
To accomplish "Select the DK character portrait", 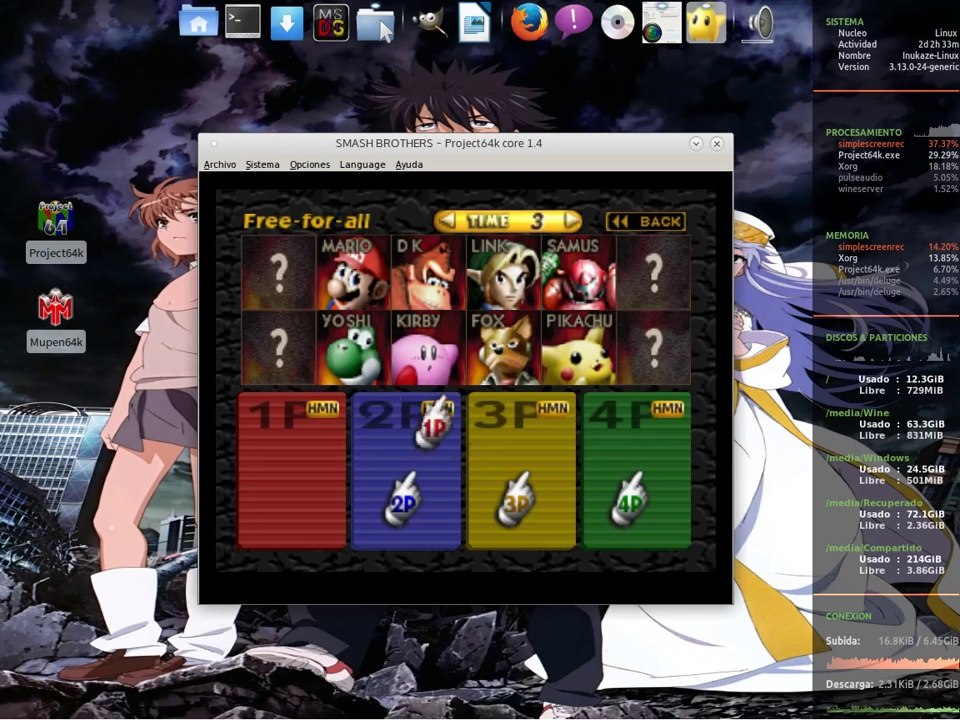I will 428,272.
